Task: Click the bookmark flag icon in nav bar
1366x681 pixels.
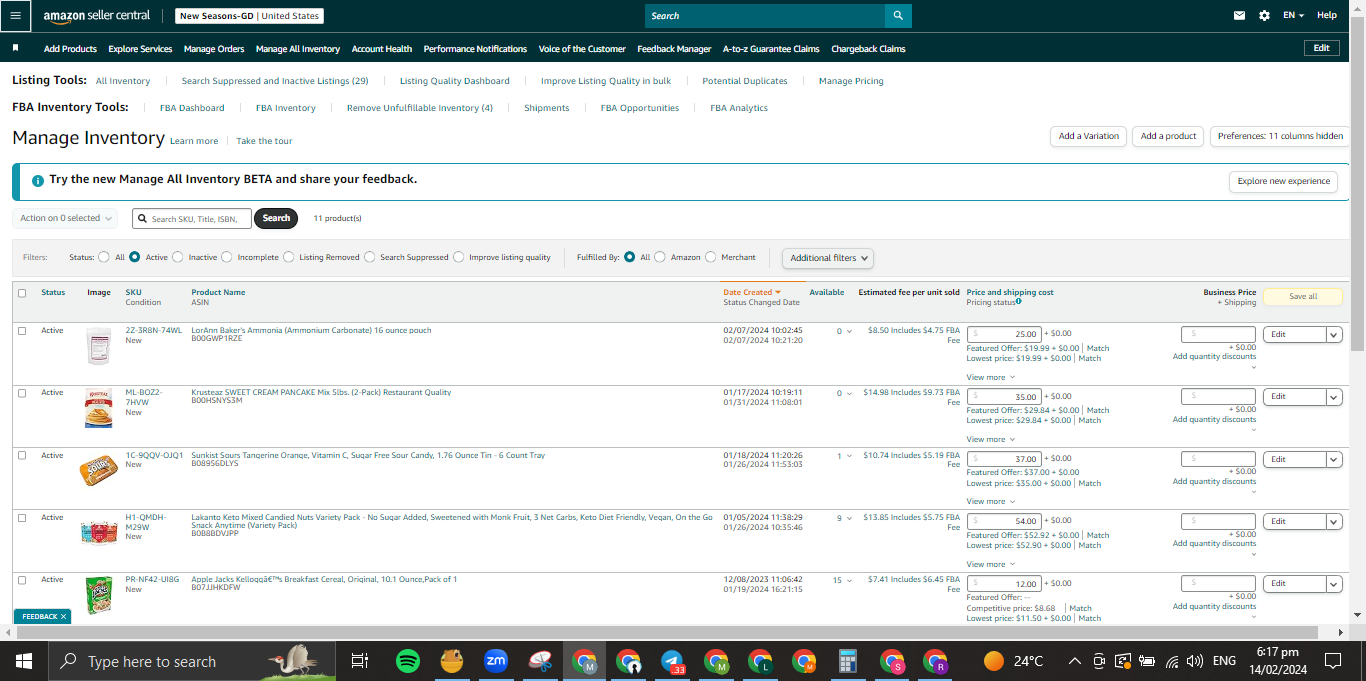Action: click(x=15, y=48)
